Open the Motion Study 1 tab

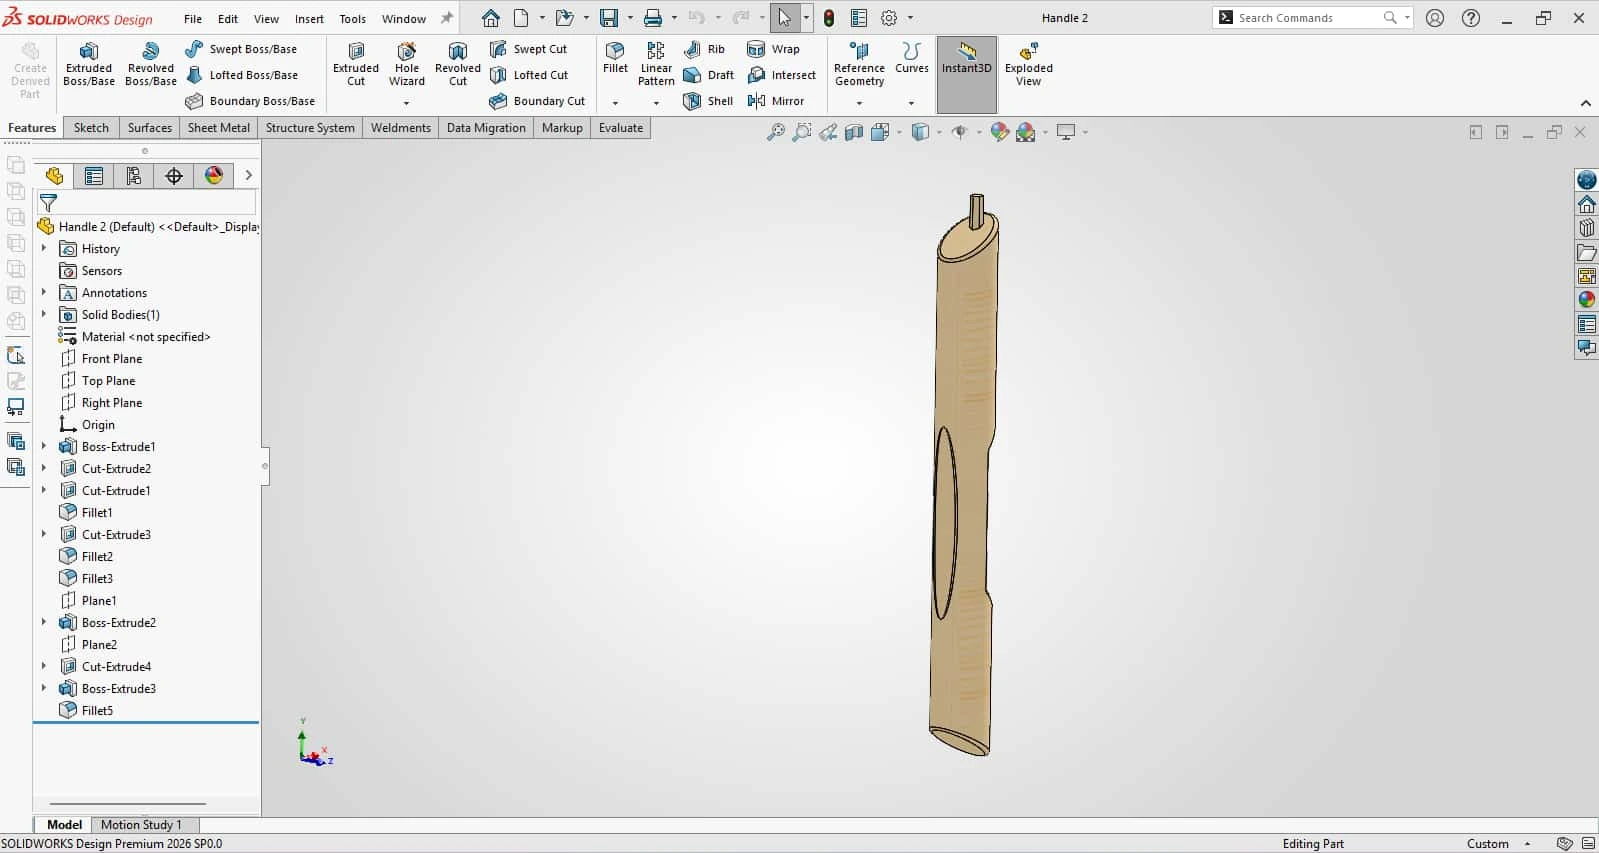pos(141,825)
